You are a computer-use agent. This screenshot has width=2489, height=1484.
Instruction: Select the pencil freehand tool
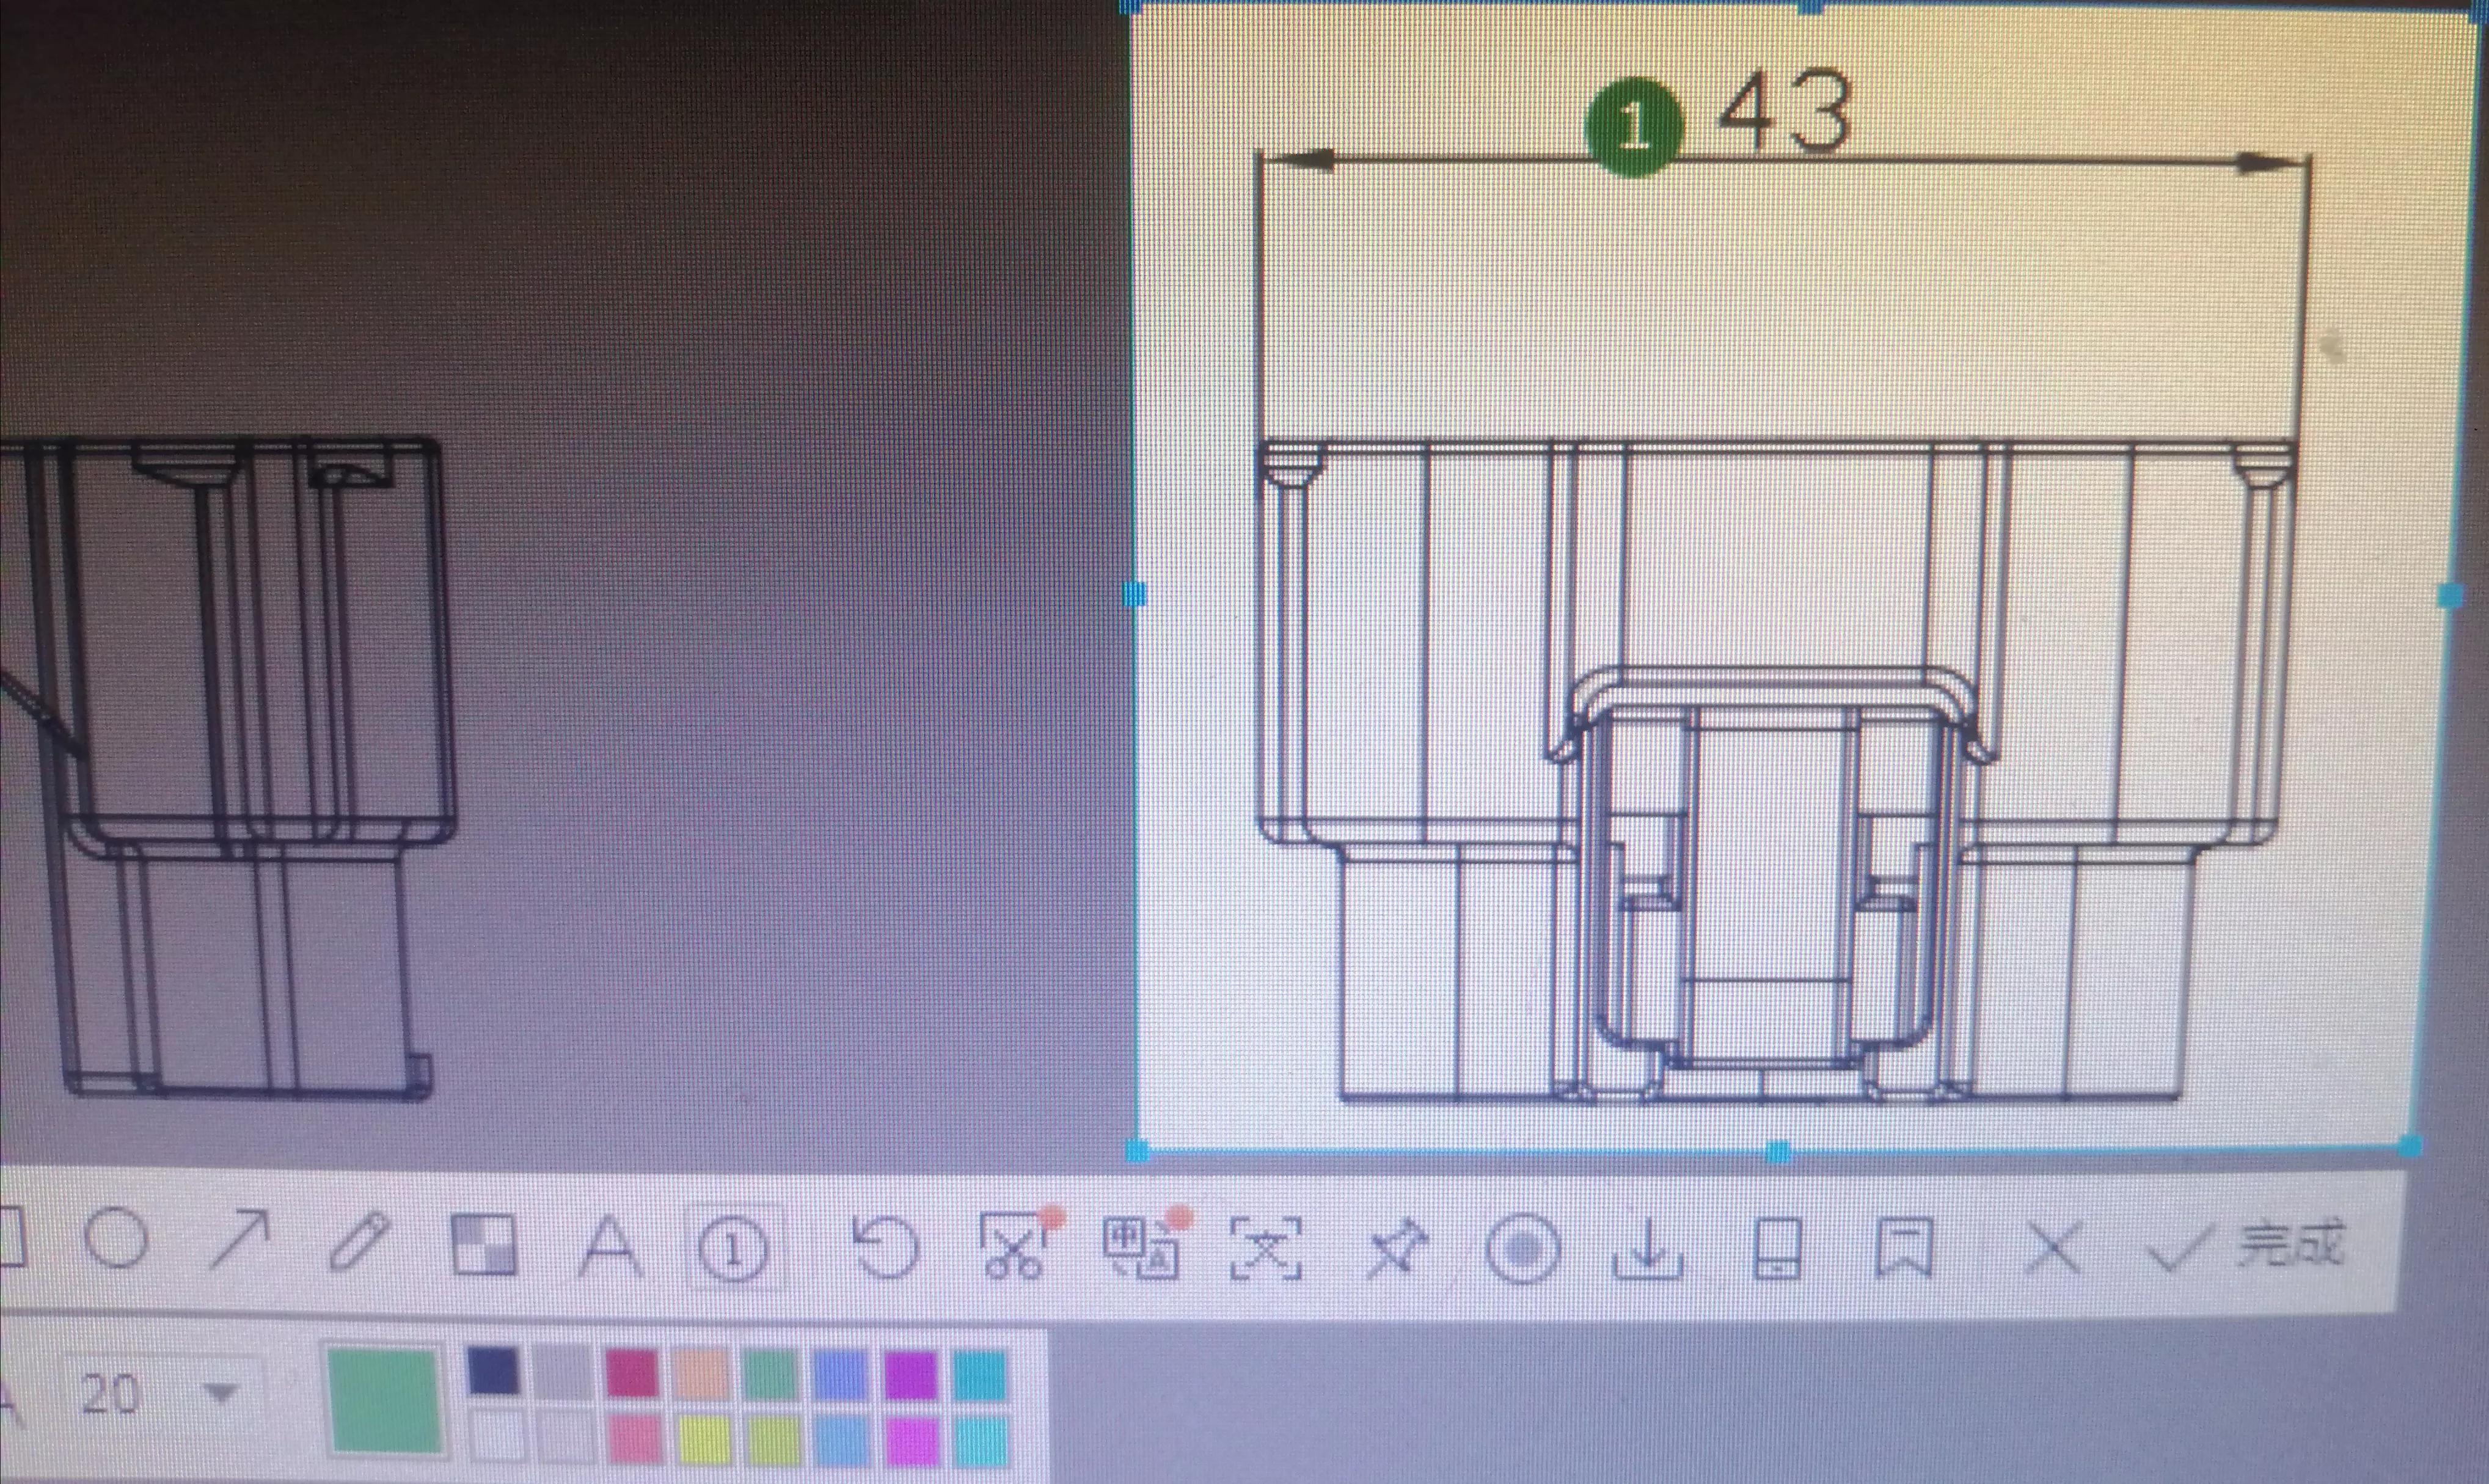click(358, 1242)
